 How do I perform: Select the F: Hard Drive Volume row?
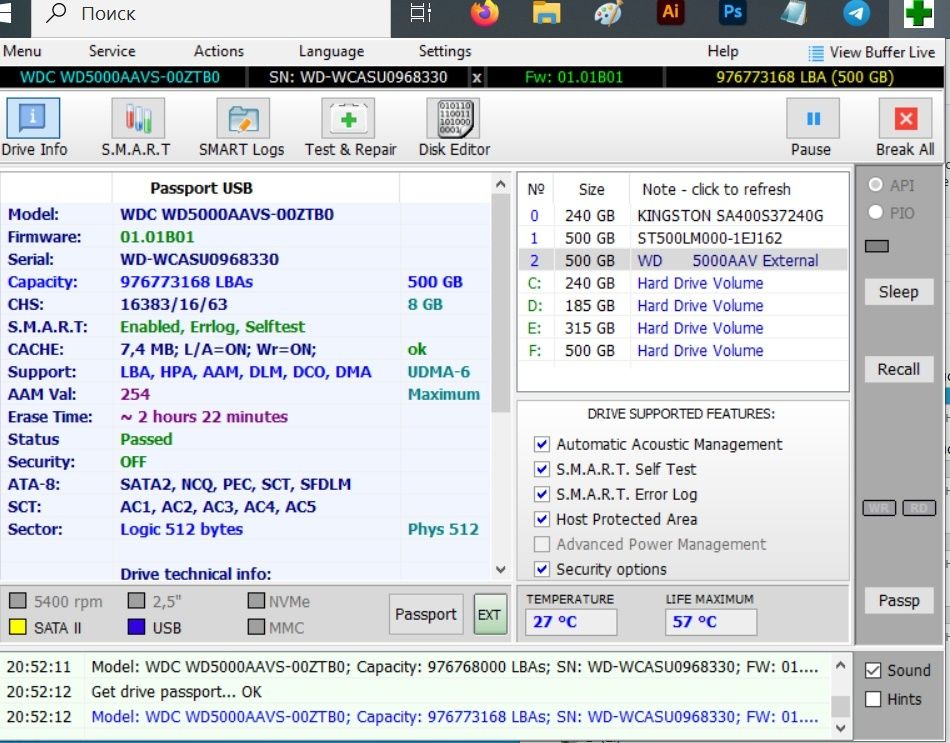tap(683, 350)
